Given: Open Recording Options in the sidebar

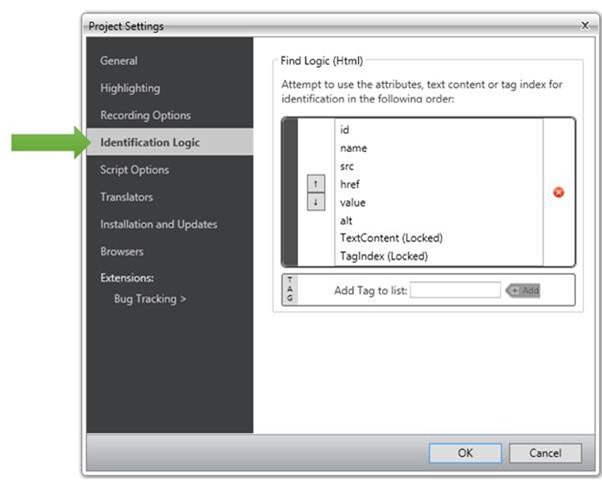Looking at the screenshot, I should [x=145, y=115].
